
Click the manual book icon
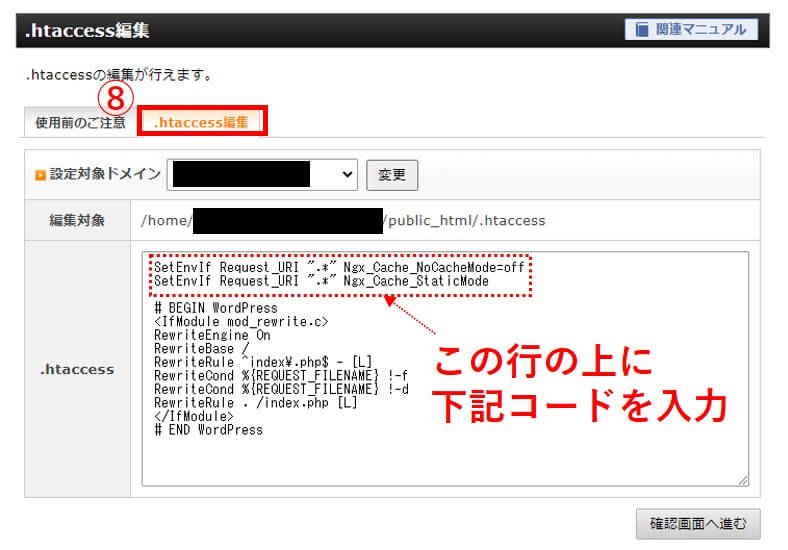(642, 29)
